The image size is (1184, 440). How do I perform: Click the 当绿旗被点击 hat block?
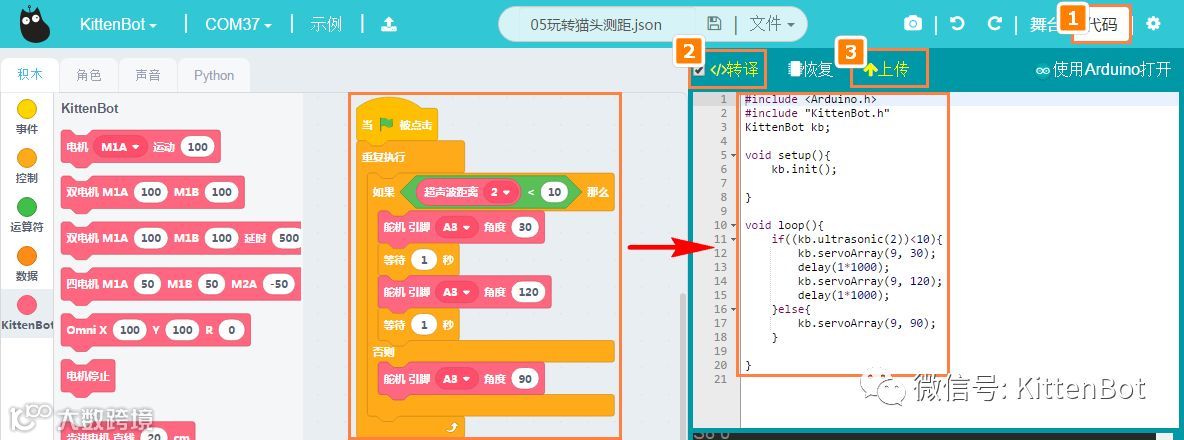click(397, 122)
